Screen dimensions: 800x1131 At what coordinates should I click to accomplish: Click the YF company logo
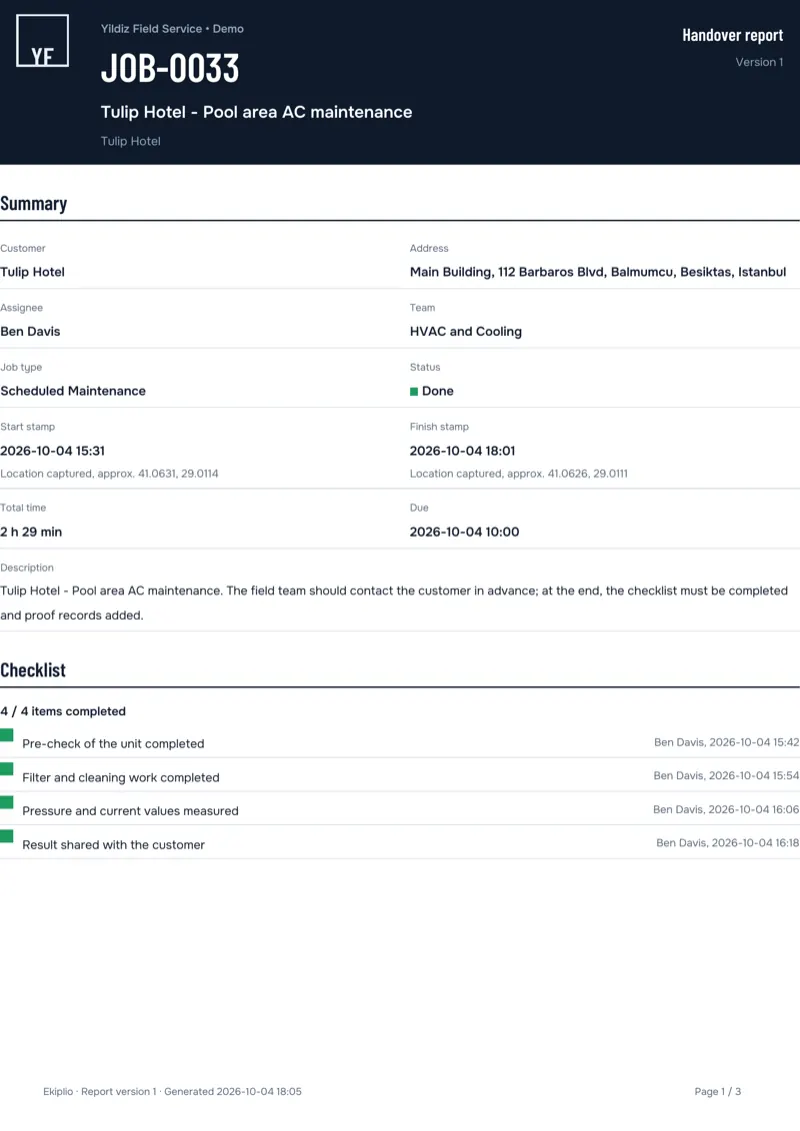43,41
